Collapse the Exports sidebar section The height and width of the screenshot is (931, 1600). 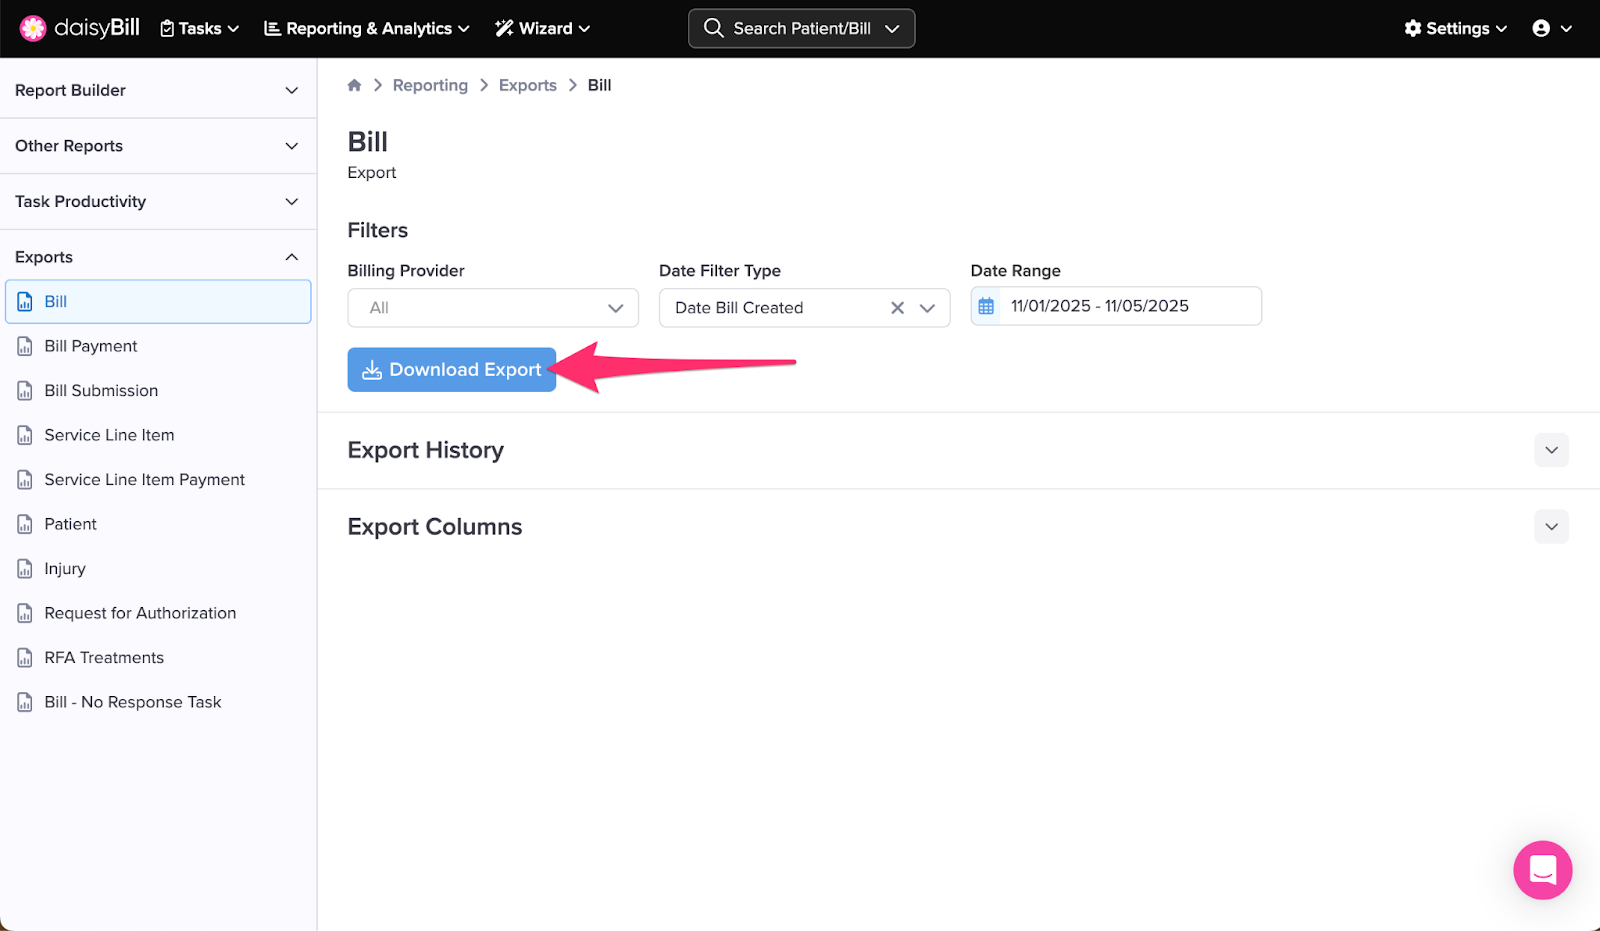pos(291,257)
